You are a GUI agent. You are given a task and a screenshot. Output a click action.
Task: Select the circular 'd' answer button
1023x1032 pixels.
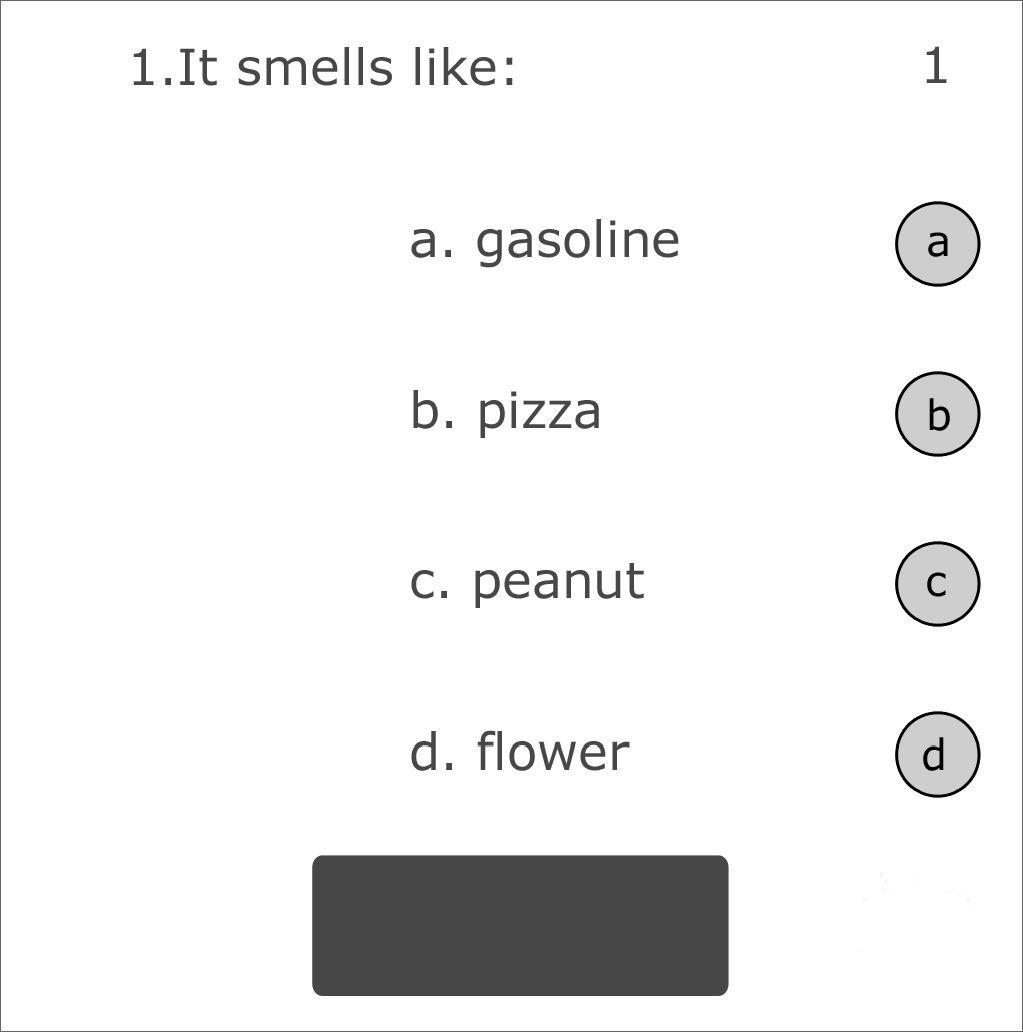(937, 753)
